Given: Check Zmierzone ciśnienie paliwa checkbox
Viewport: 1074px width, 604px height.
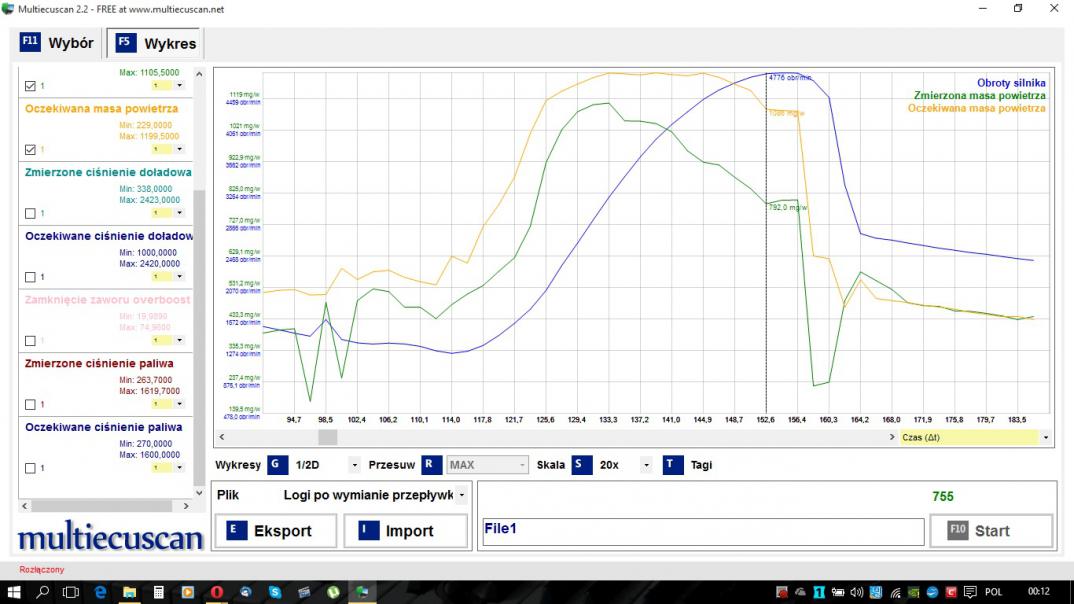Looking at the screenshot, I should [30, 405].
